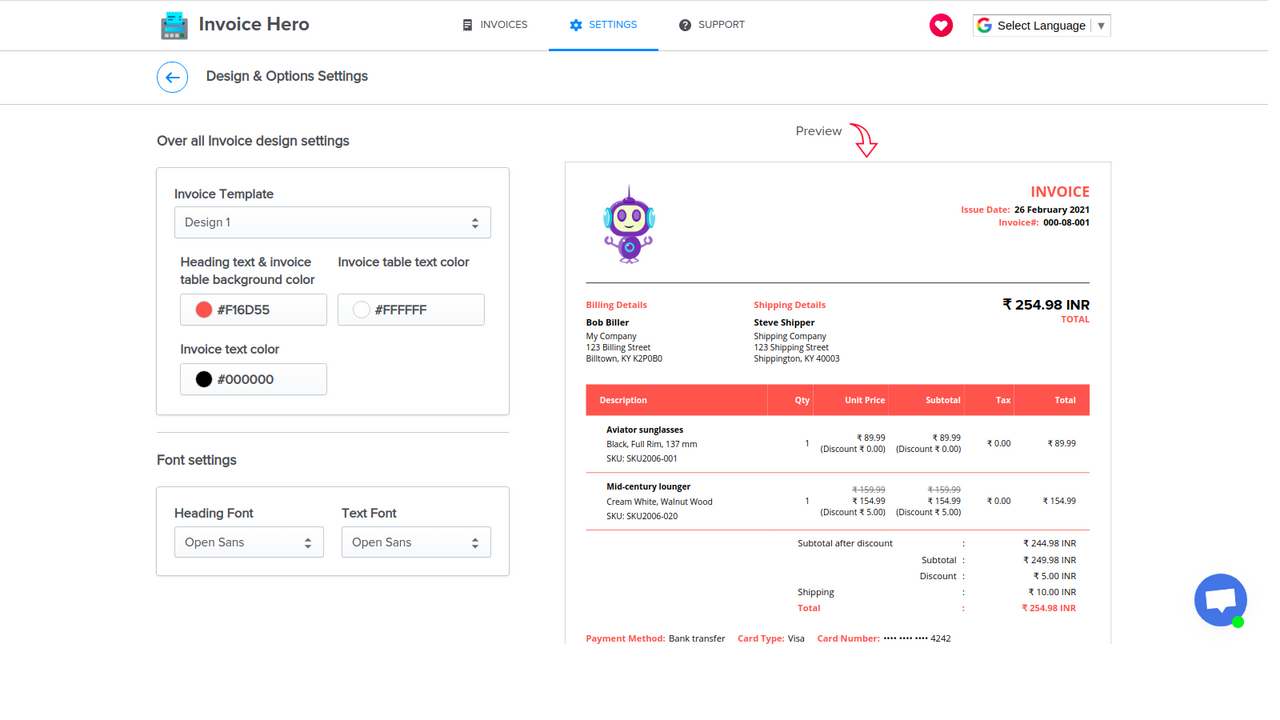The image size is (1280, 720).
Task: Click the Preview label
Action: (x=819, y=131)
